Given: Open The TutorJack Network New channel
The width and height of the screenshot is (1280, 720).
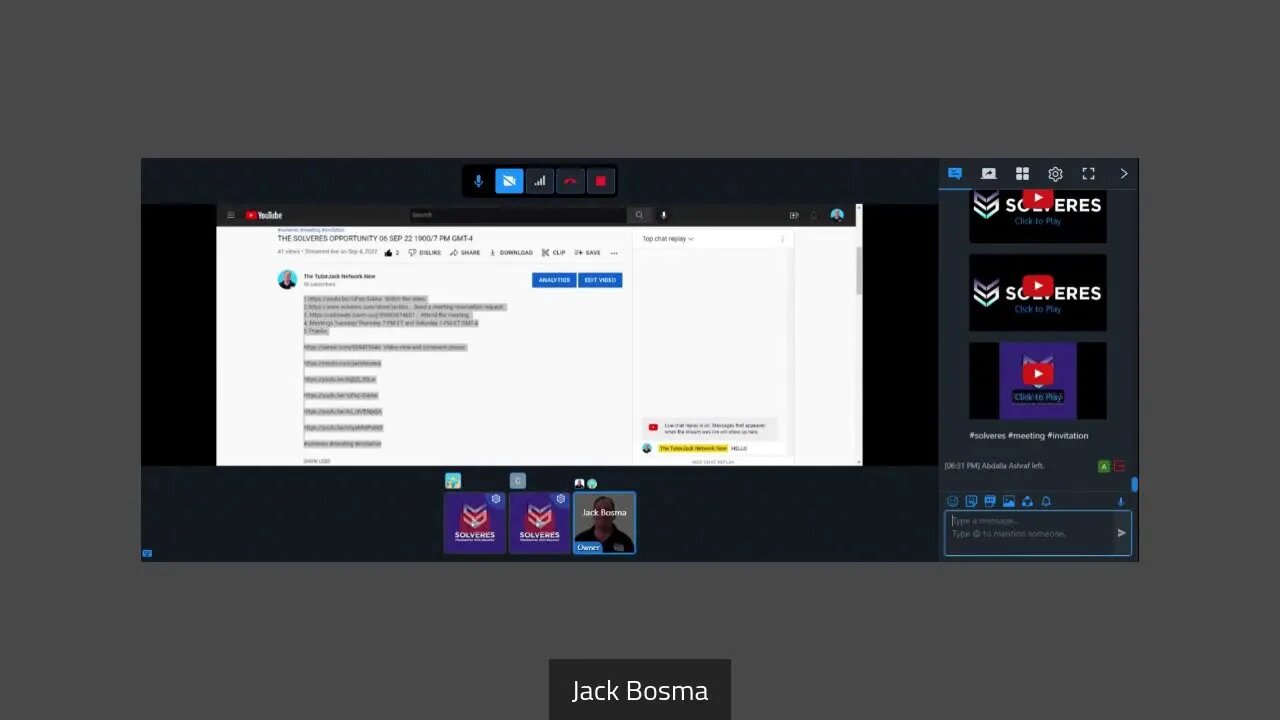Looking at the screenshot, I should [x=339, y=276].
